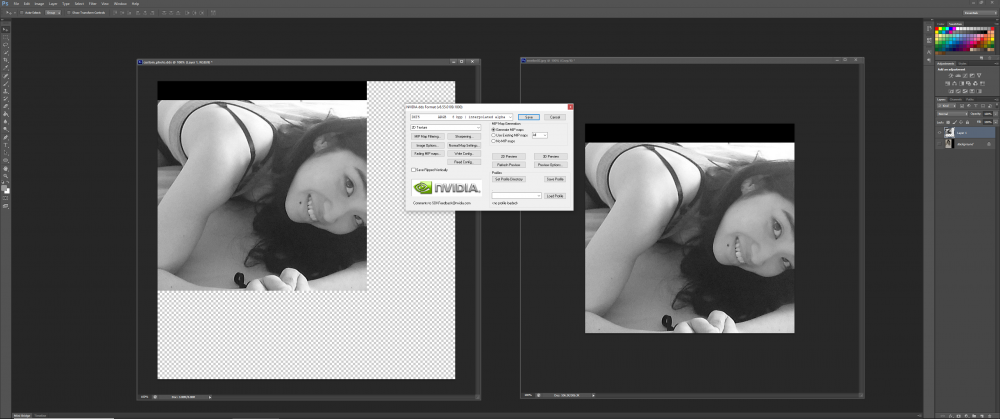
Task: Select the Ellipse shape tool
Action: (x=6, y=159)
